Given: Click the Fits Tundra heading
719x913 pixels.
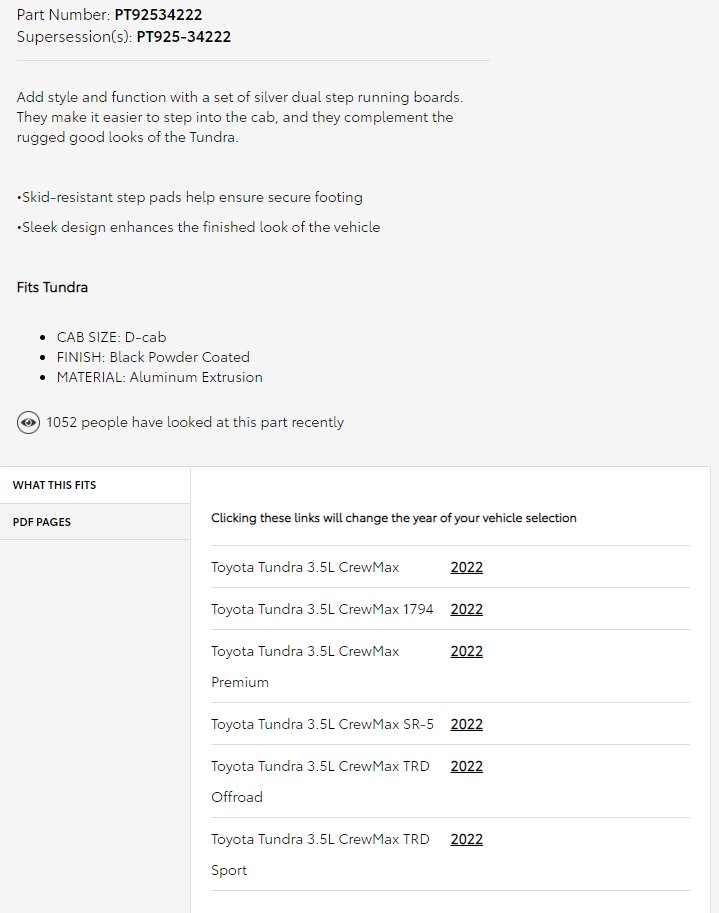Looking at the screenshot, I should pyautogui.click(x=52, y=287).
